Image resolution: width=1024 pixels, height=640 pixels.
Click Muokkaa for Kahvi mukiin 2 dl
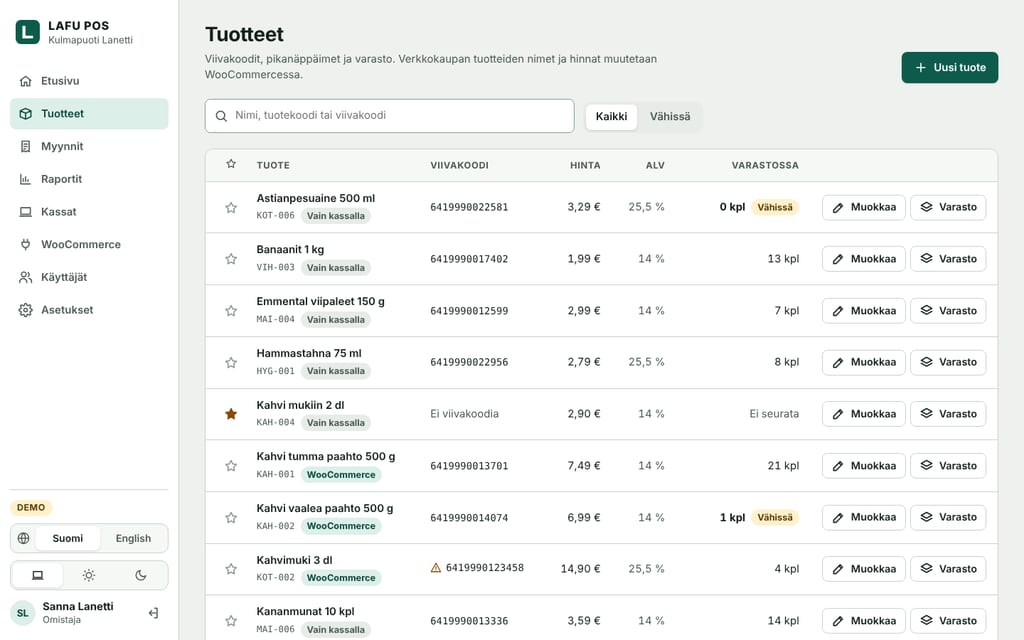863,414
